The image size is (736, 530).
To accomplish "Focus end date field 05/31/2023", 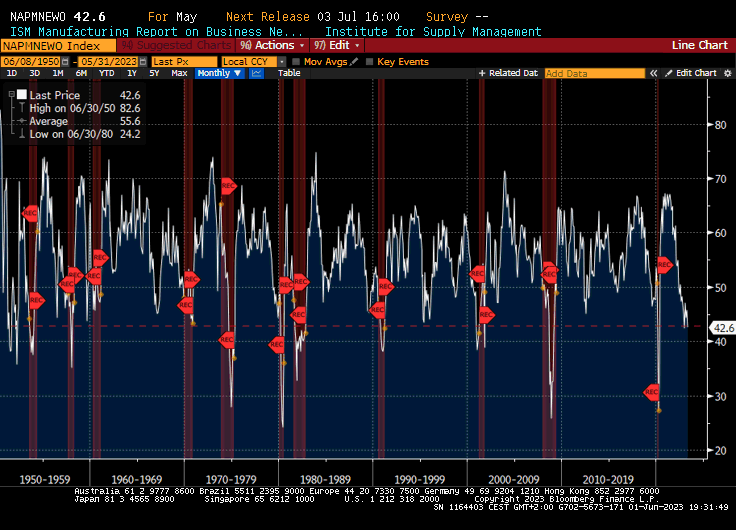I will point(108,62).
